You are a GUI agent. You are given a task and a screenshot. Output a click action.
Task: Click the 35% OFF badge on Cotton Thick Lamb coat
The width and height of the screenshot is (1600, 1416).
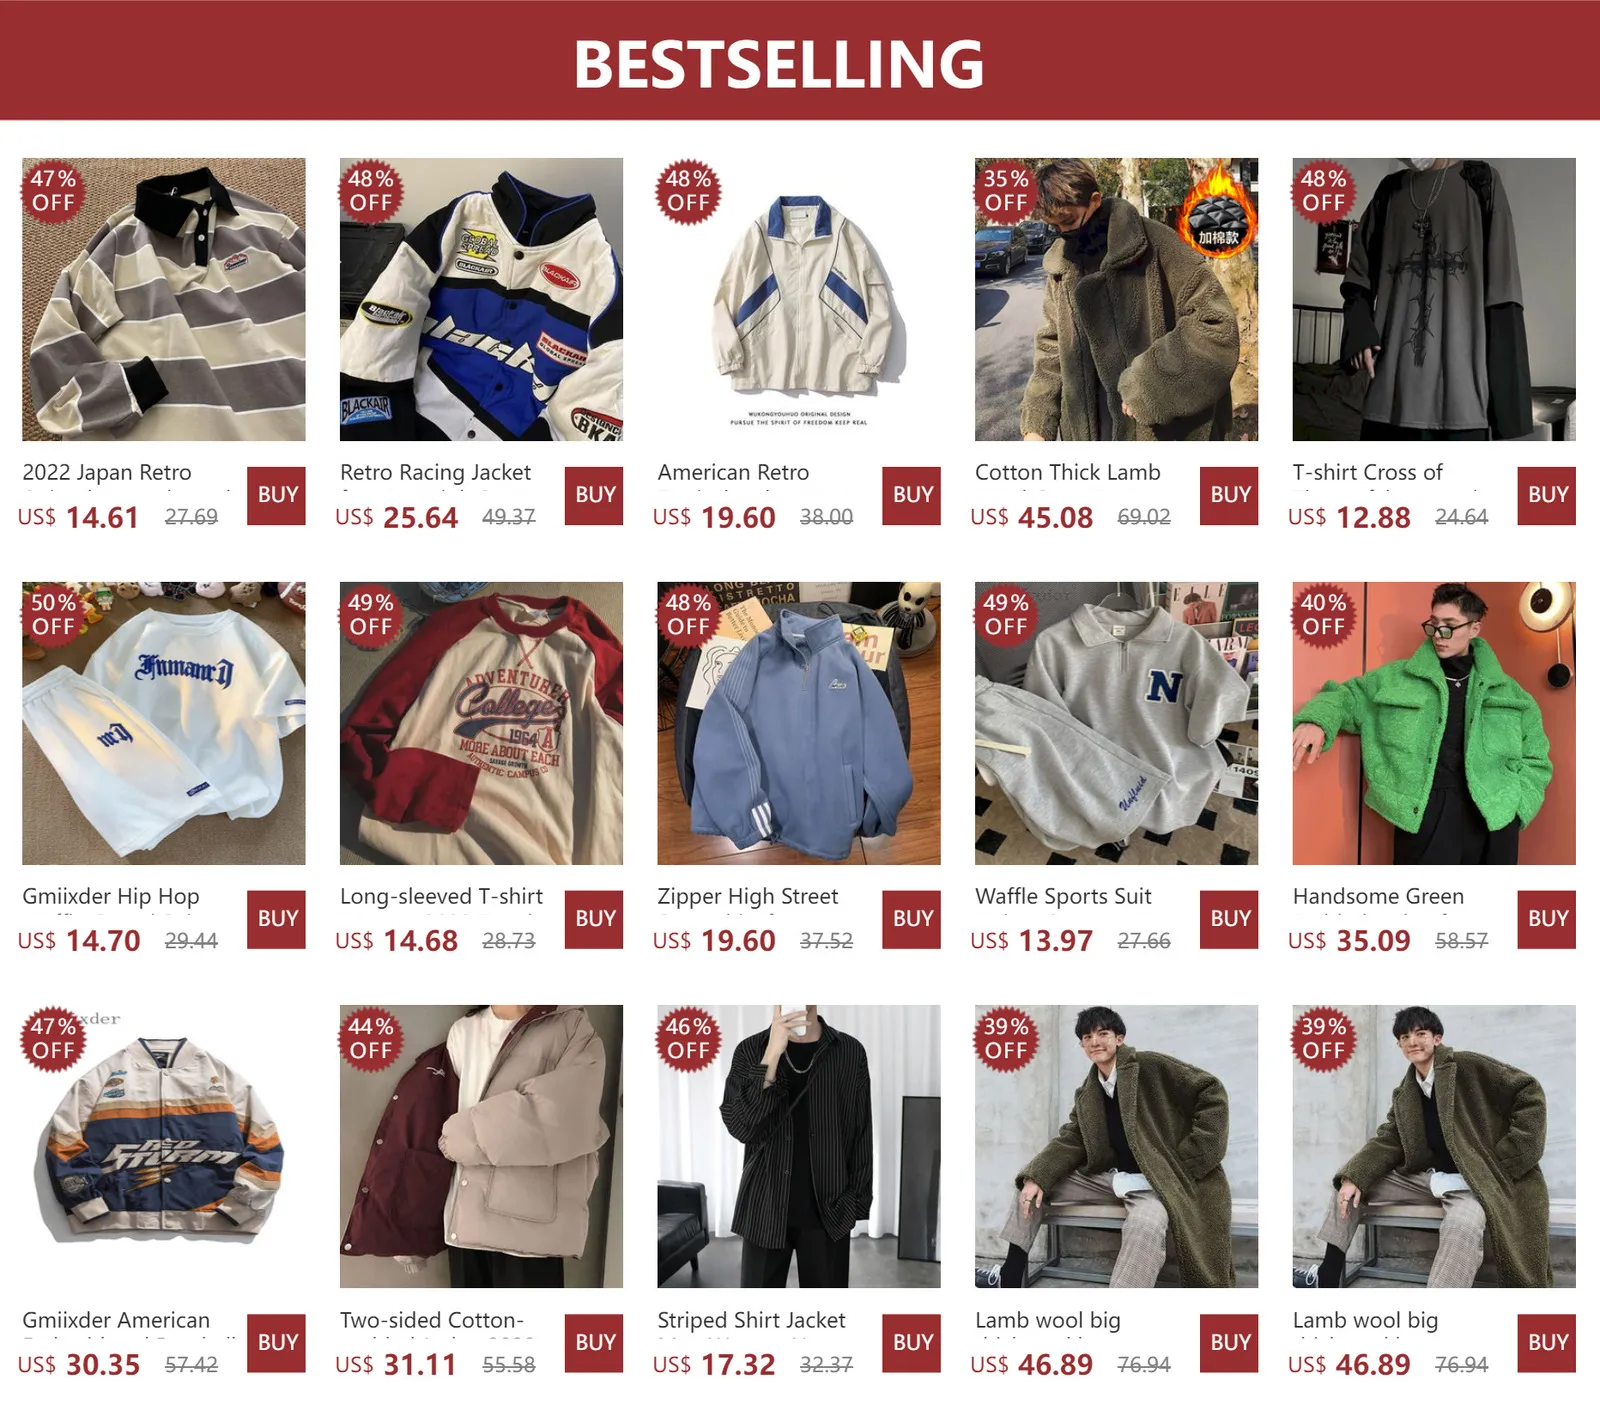(x=1006, y=191)
